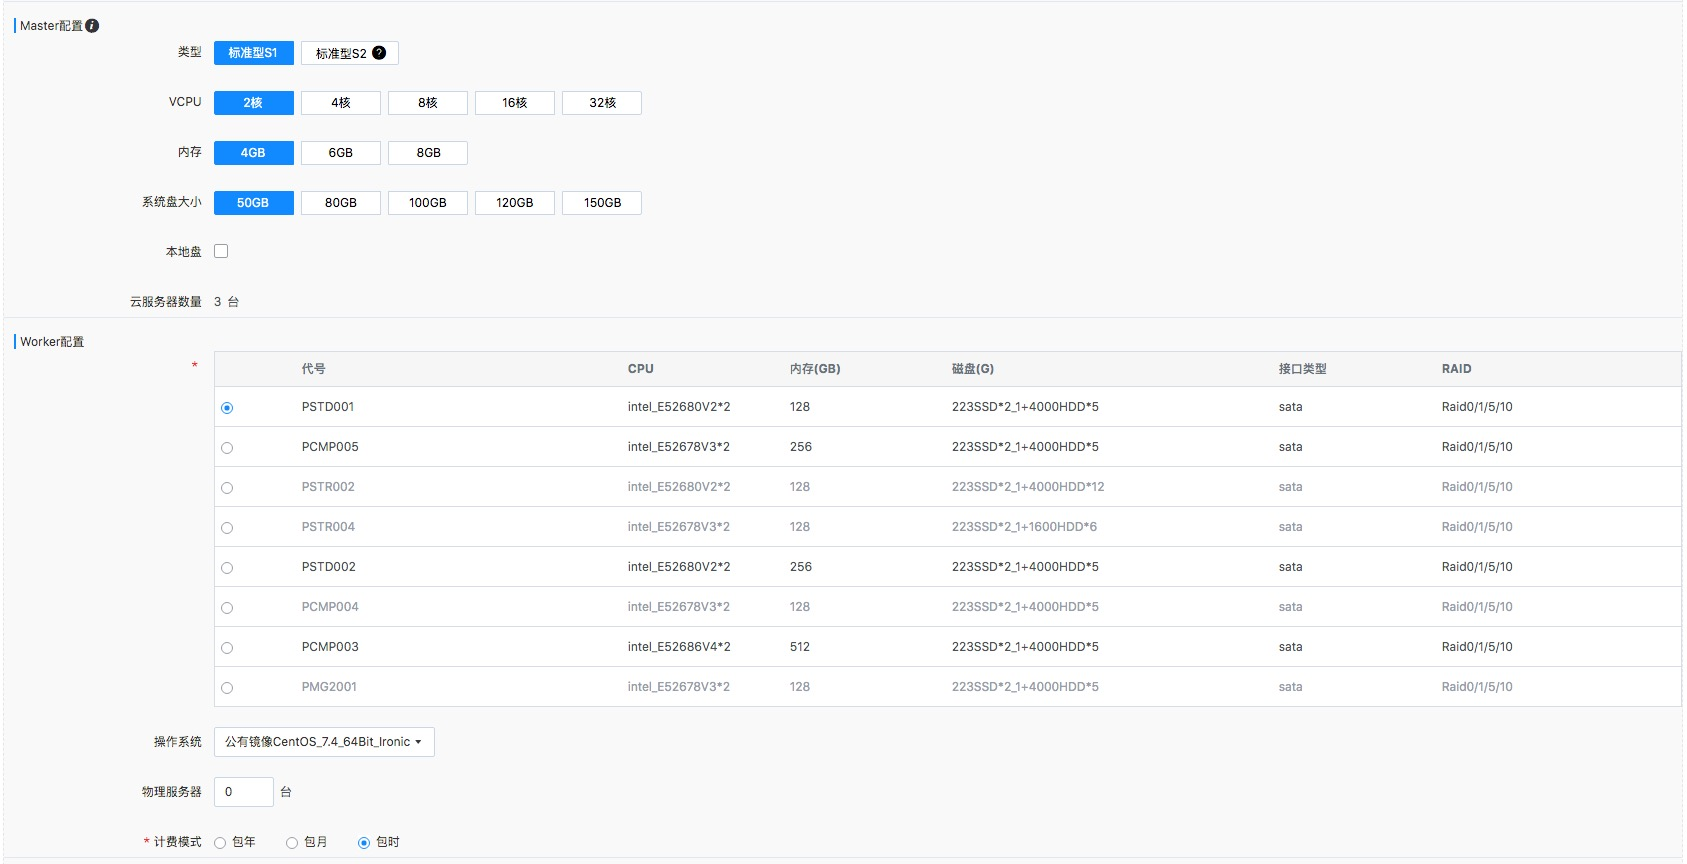
Task: Select the PCMP005 worker radio button
Action: tap(227, 448)
